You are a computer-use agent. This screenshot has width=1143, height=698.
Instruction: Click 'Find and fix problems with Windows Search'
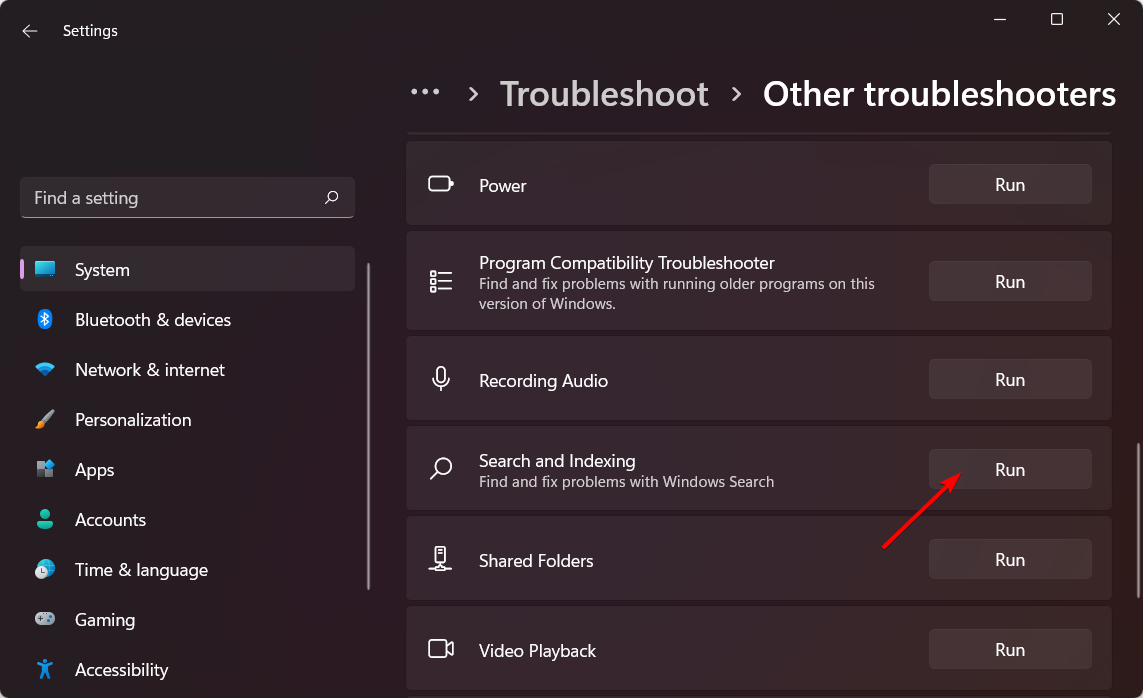[626, 482]
